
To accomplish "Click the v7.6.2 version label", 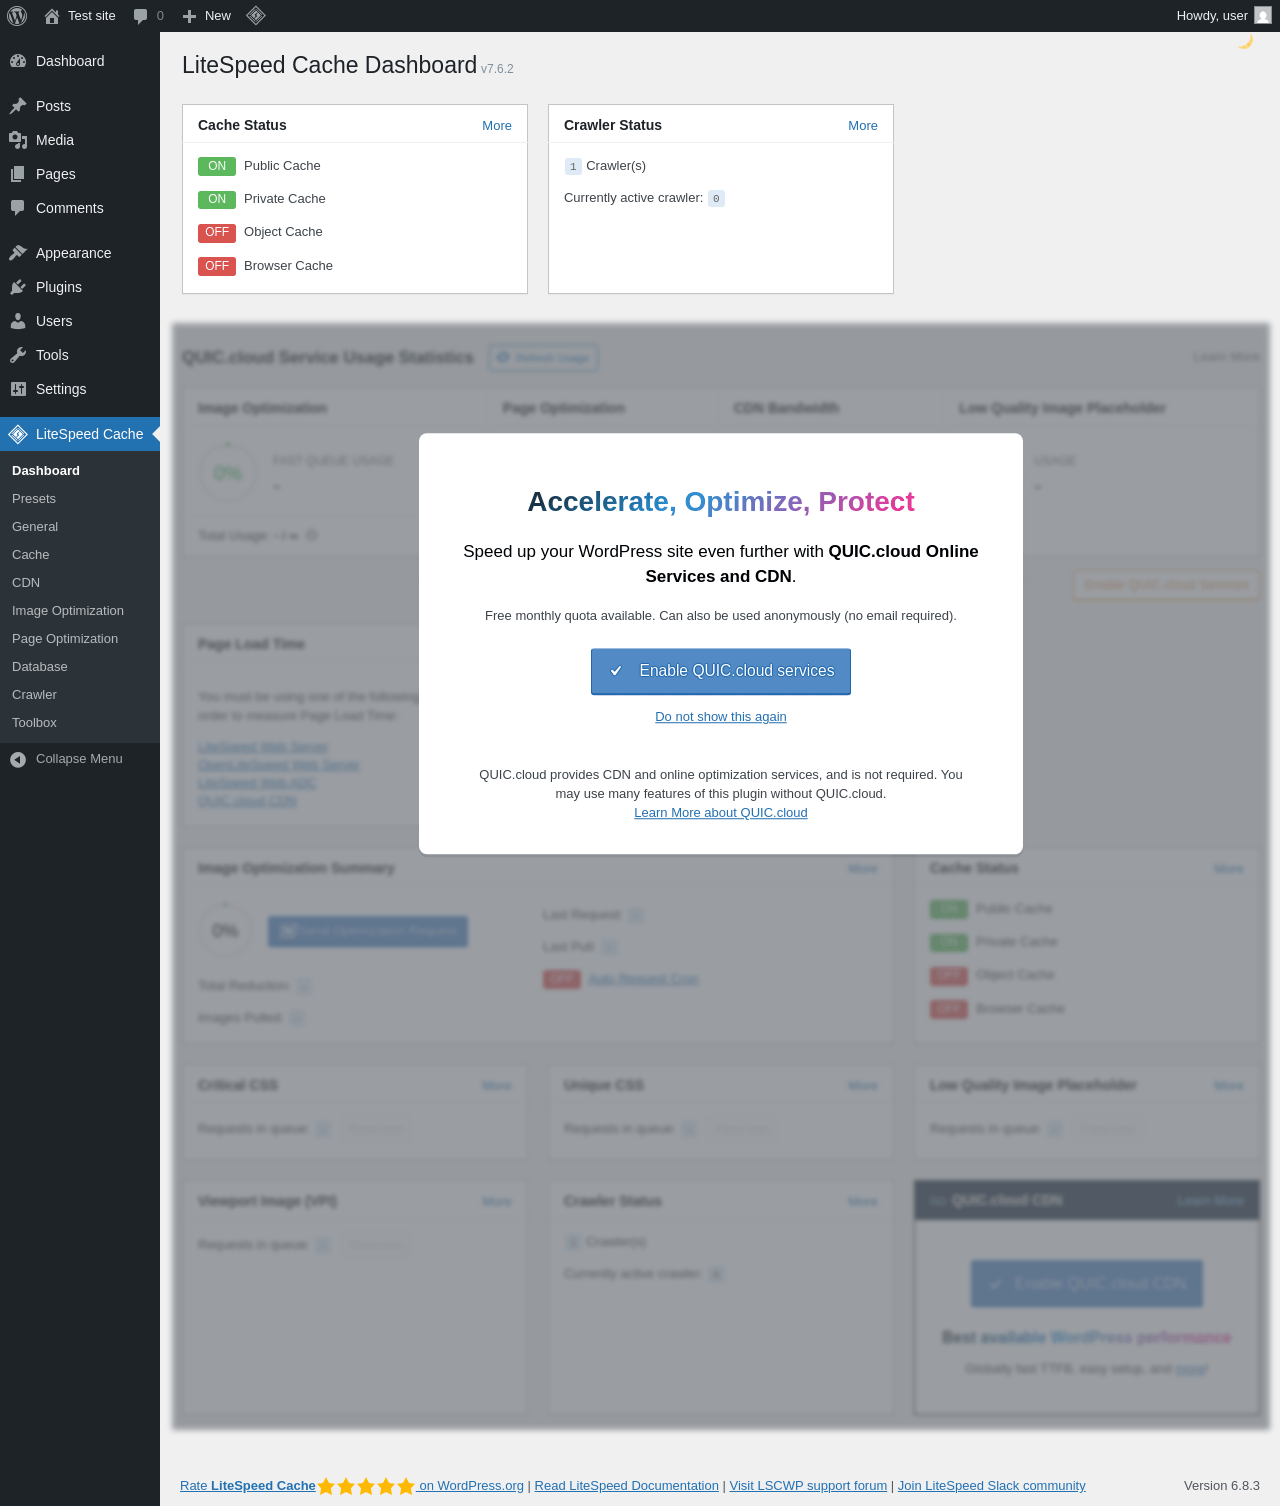I will point(497,69).
